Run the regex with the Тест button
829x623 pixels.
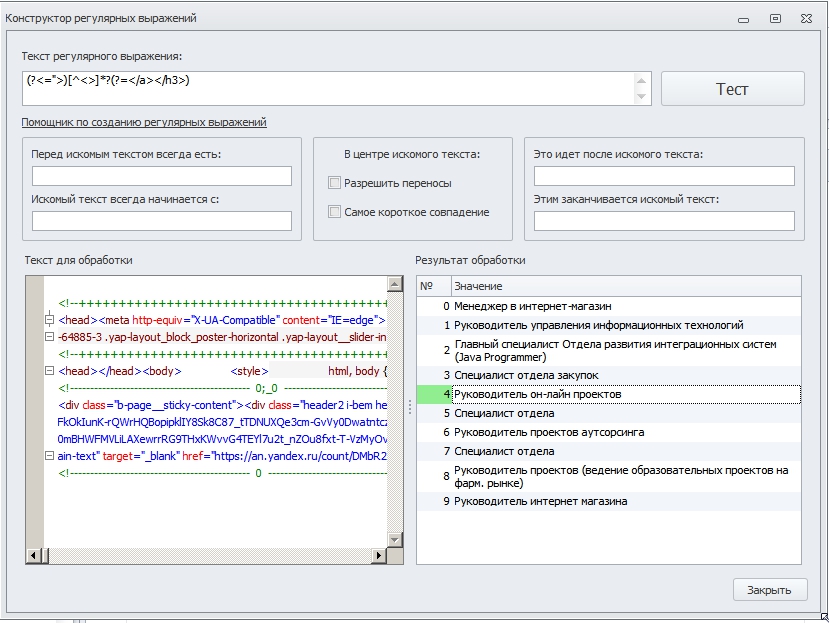732,89
